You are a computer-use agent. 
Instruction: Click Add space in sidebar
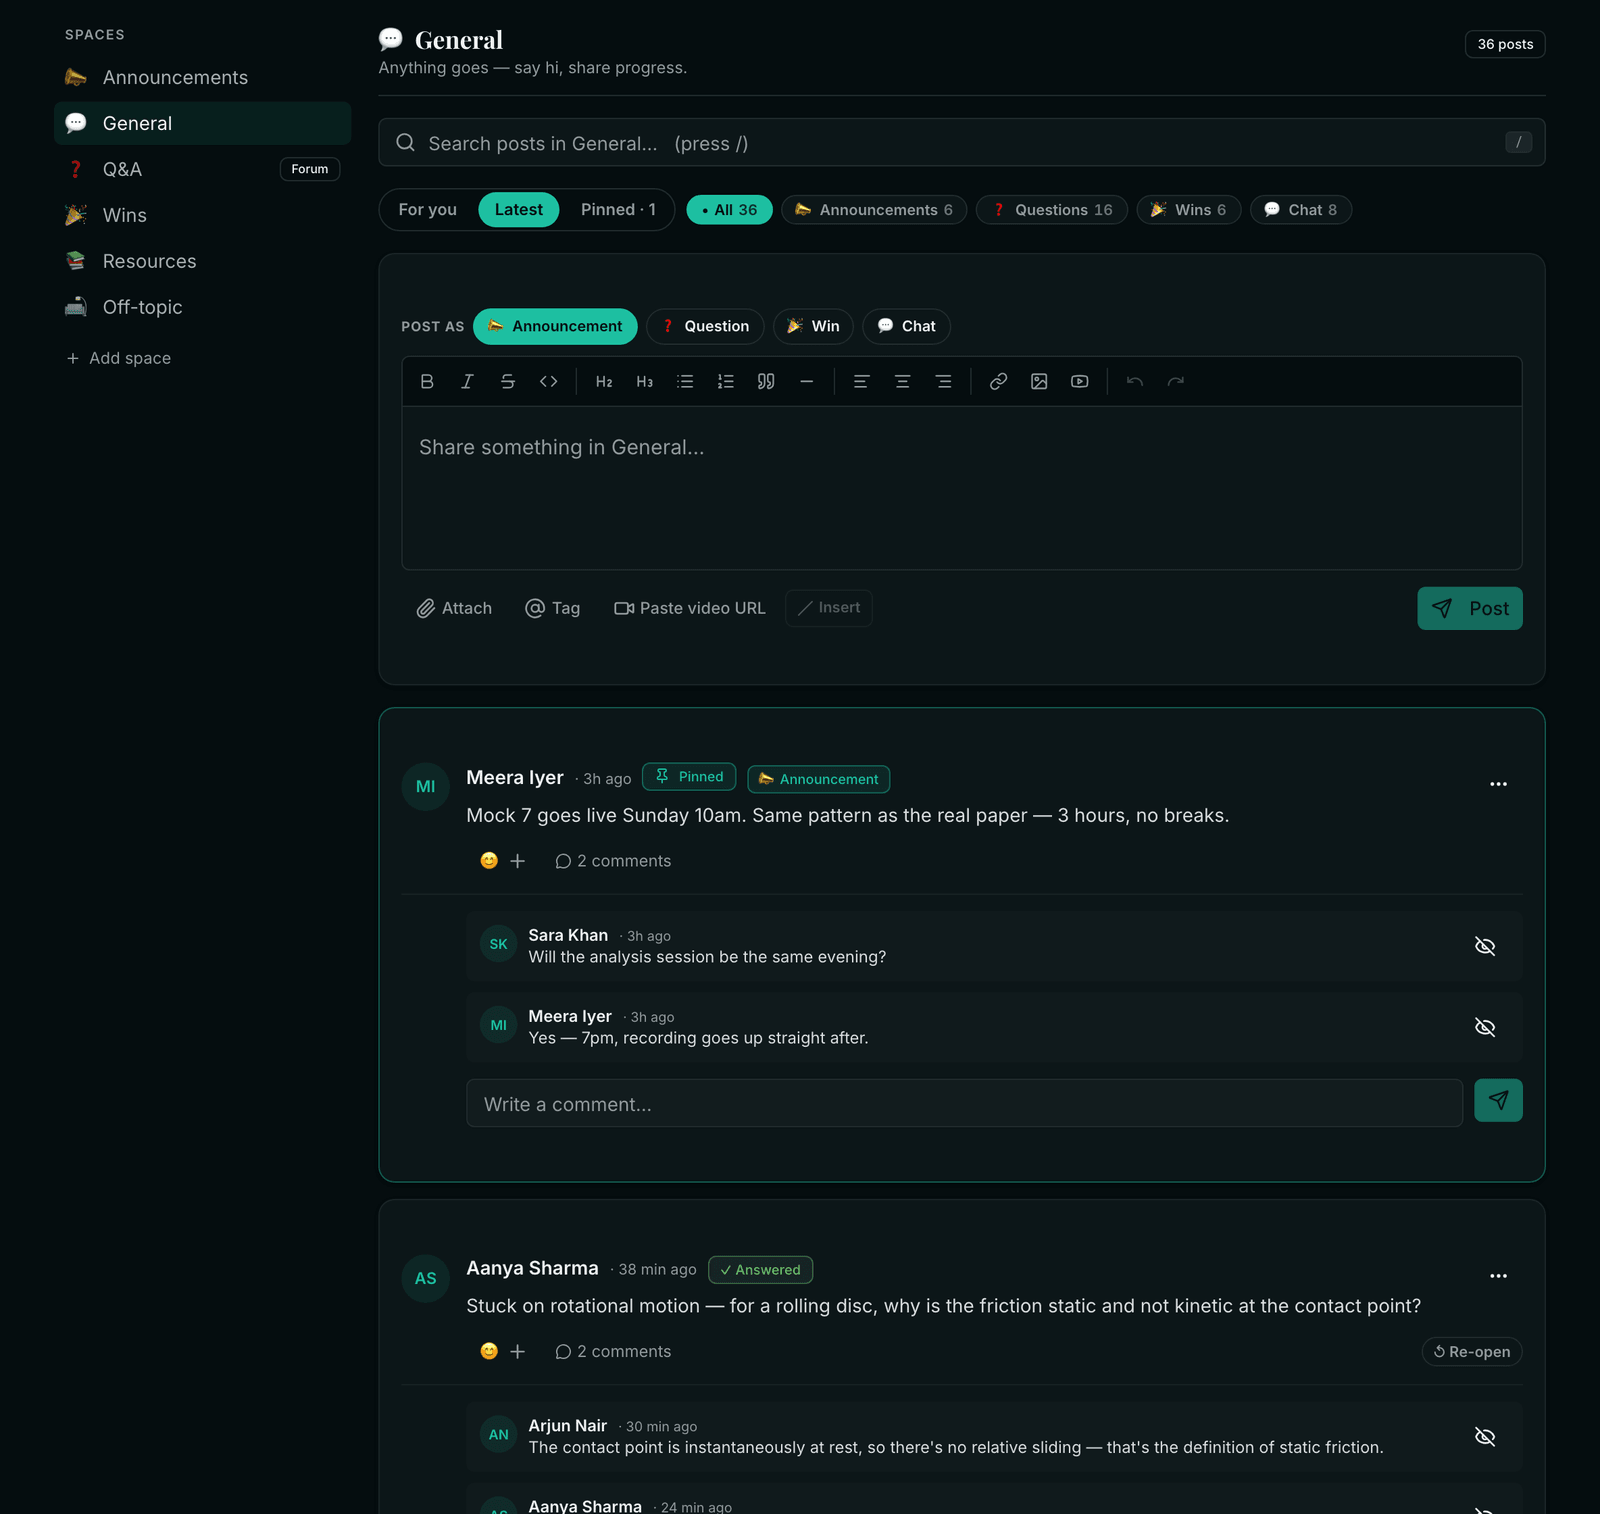coord(118,358)
